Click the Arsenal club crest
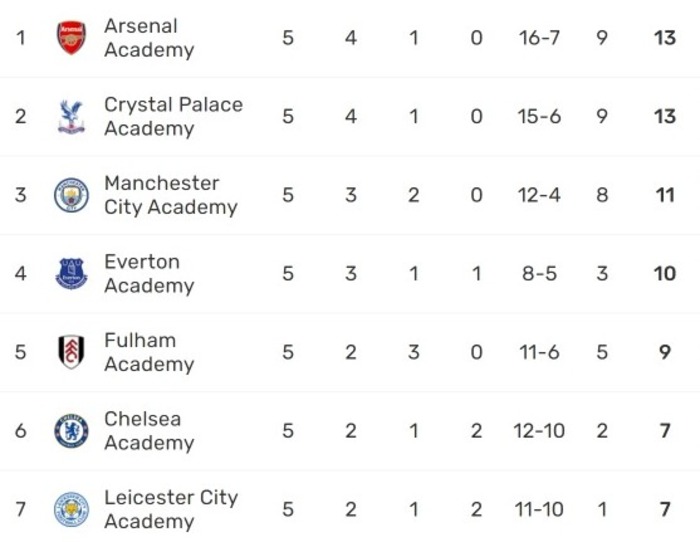Image resolution: width=700 pixels, height=542 pixels. coord(71,38)
